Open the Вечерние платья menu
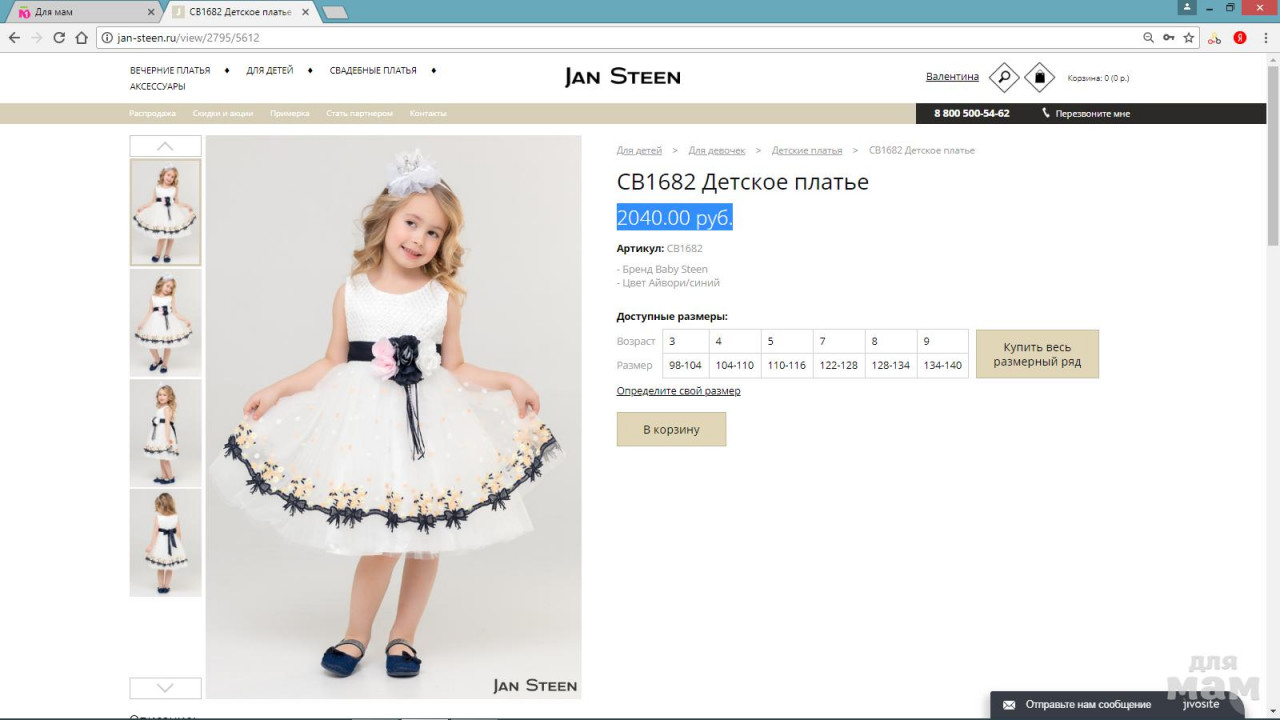The image size is (1280, 720). [x=170, y=71]
